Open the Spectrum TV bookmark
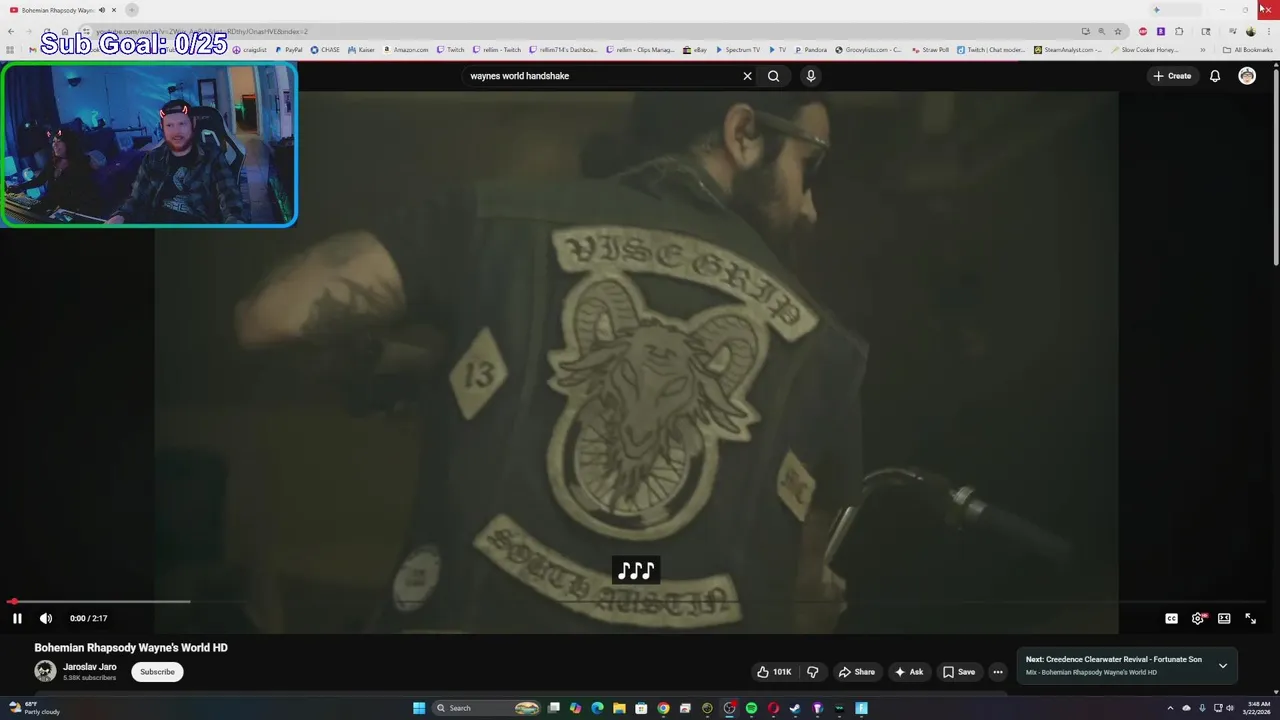Image resolution: width=1280 pixels, height=720 pixels. [x=737, y=49]
